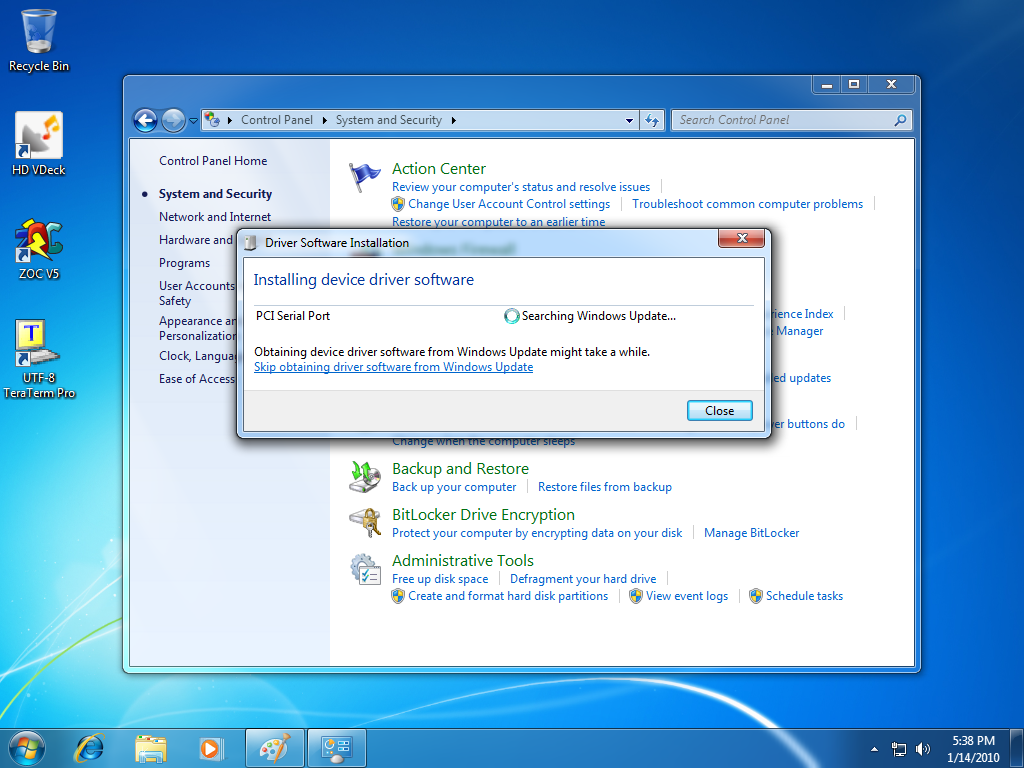Click the BitLocker Drive Encryption icon
Screen dimensions: 1024x768
(365, 522)
